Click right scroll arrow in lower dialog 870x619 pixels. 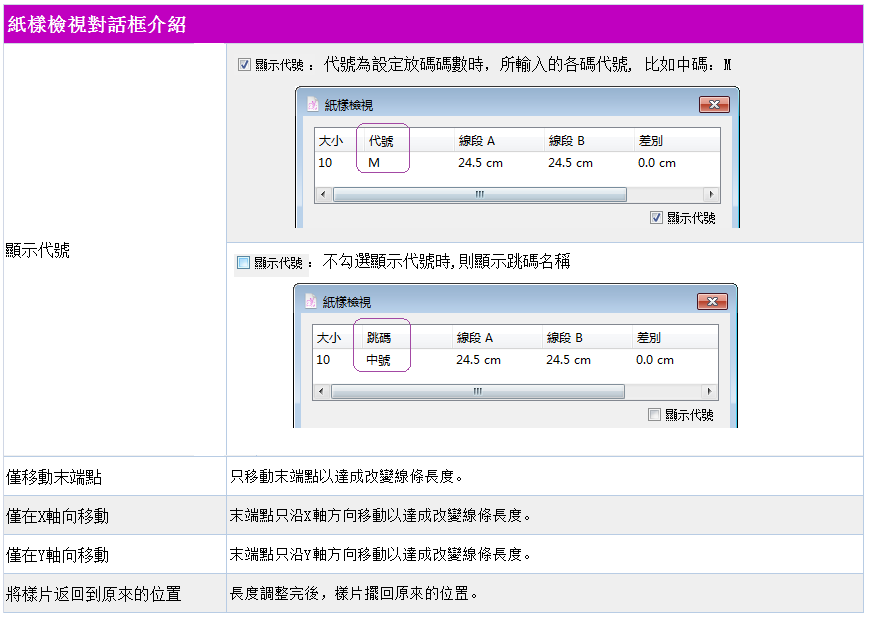click(x=709, y=392)
